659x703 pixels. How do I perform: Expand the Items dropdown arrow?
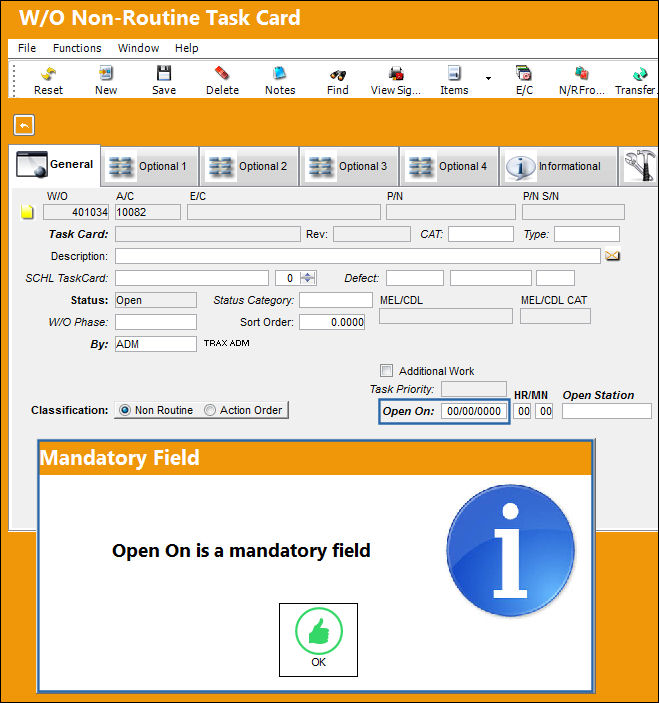tap(488, 78)
